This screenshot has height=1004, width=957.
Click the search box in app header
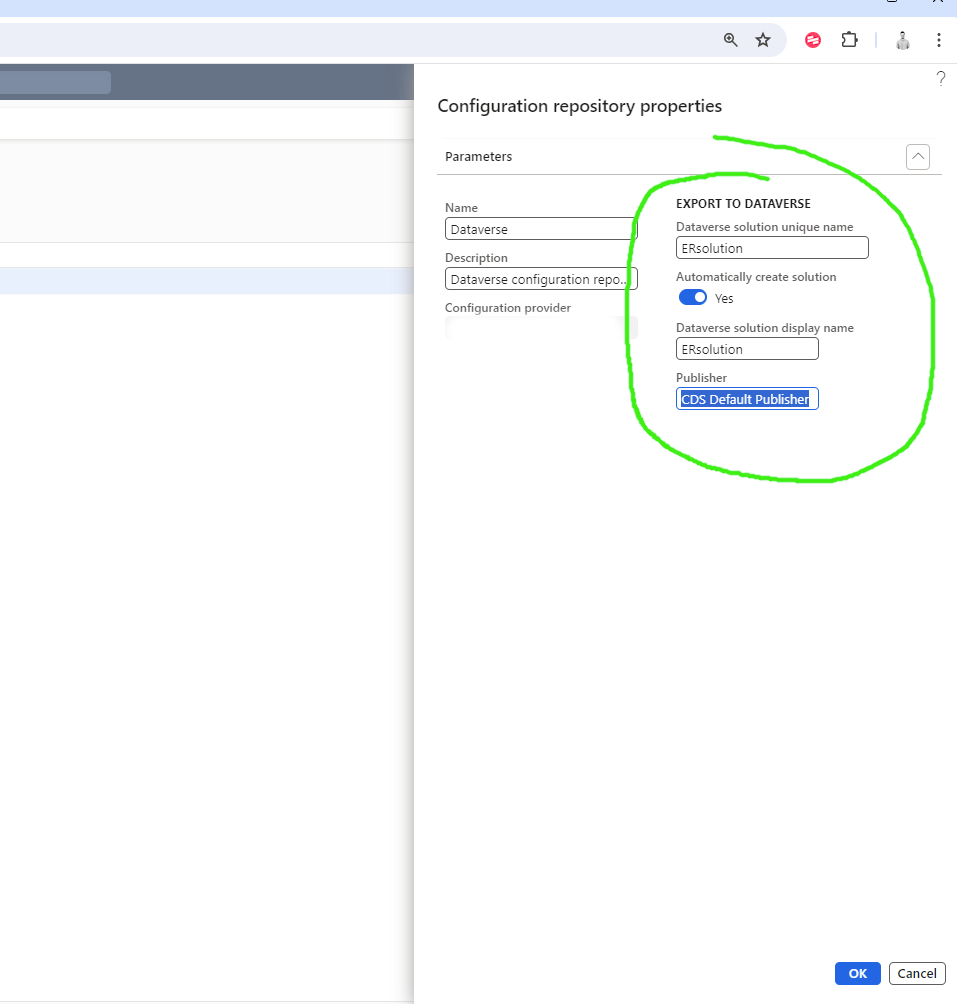coord(55,82)
